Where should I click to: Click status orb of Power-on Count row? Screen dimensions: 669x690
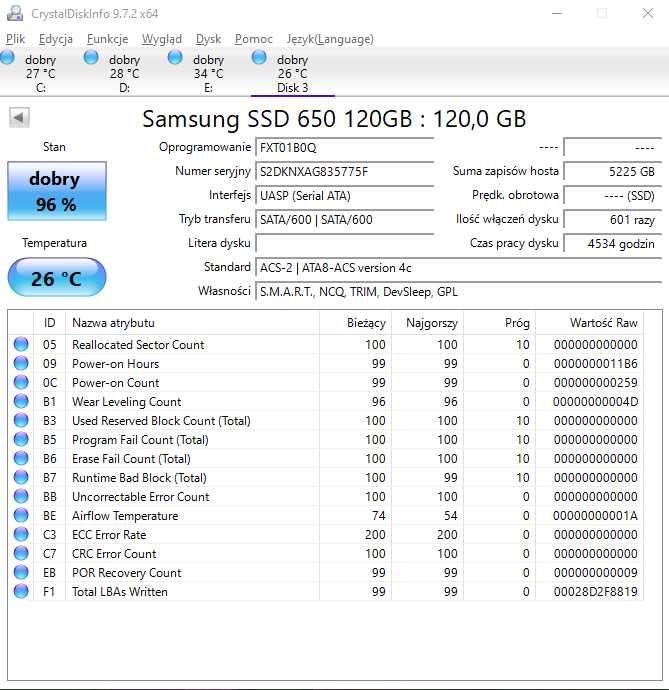(x=21, y=382)
